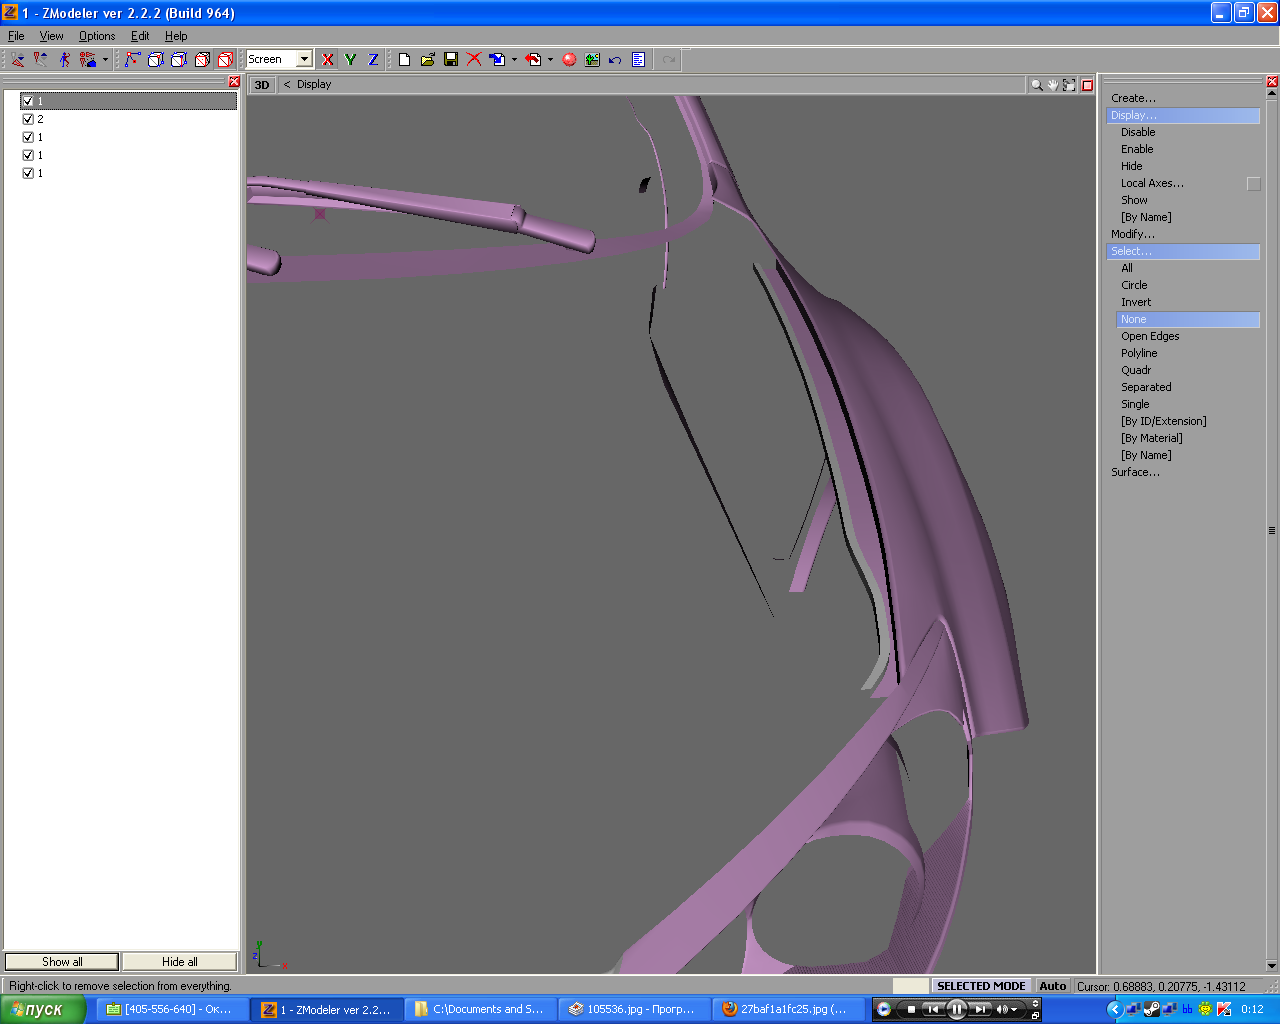
Task: Open the Materials editor red sphere icon
Action: point(569,60)
